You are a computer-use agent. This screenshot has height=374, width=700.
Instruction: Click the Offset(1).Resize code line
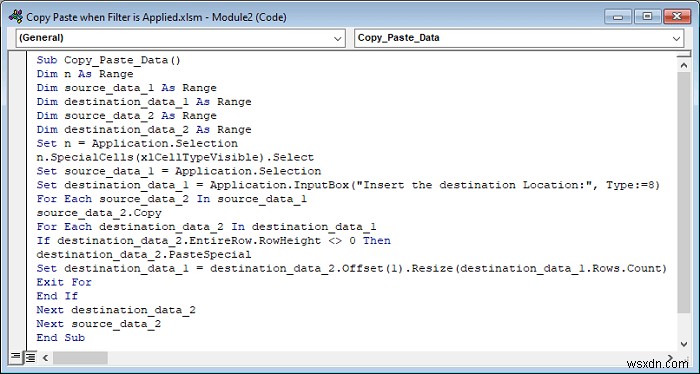point(352,268)
